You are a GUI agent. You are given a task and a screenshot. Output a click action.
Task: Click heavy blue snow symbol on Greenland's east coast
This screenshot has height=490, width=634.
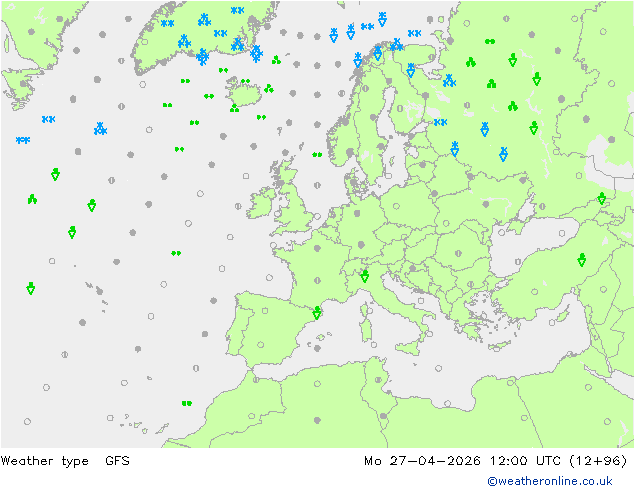256,53
